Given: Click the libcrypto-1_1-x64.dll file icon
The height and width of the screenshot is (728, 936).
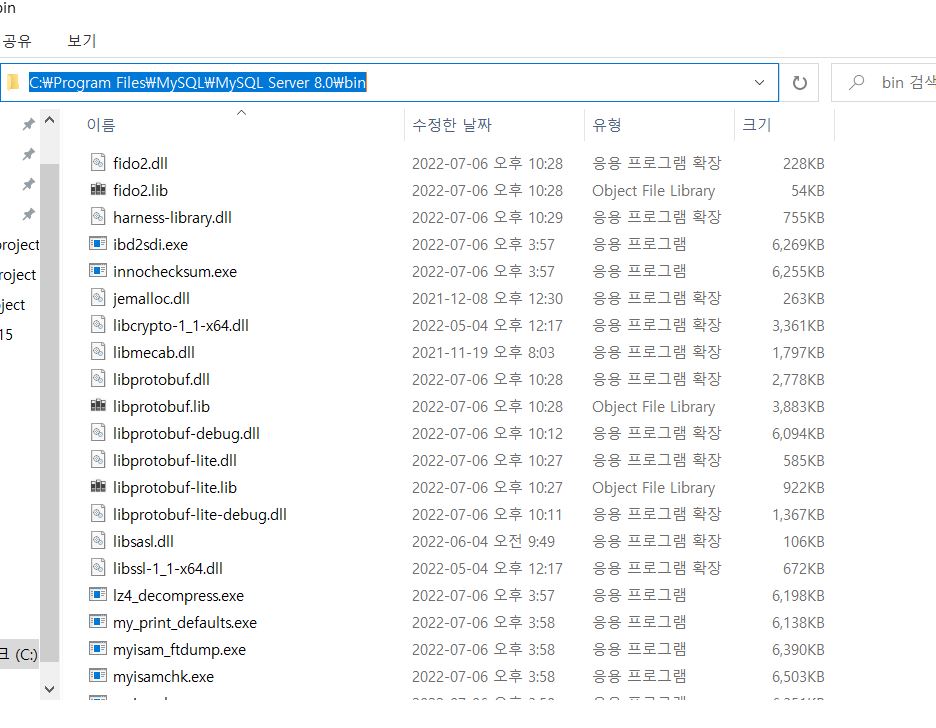Looking at the screenshot, I should click(98, 325).
